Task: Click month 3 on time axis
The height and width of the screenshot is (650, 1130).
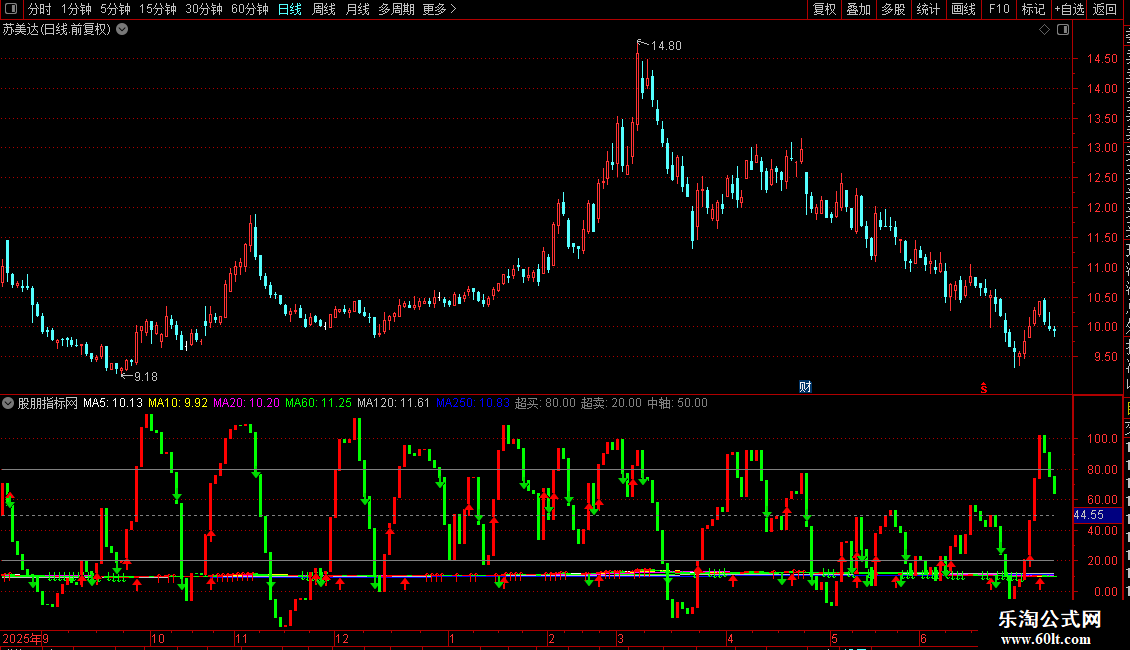Action: [620, 638]
